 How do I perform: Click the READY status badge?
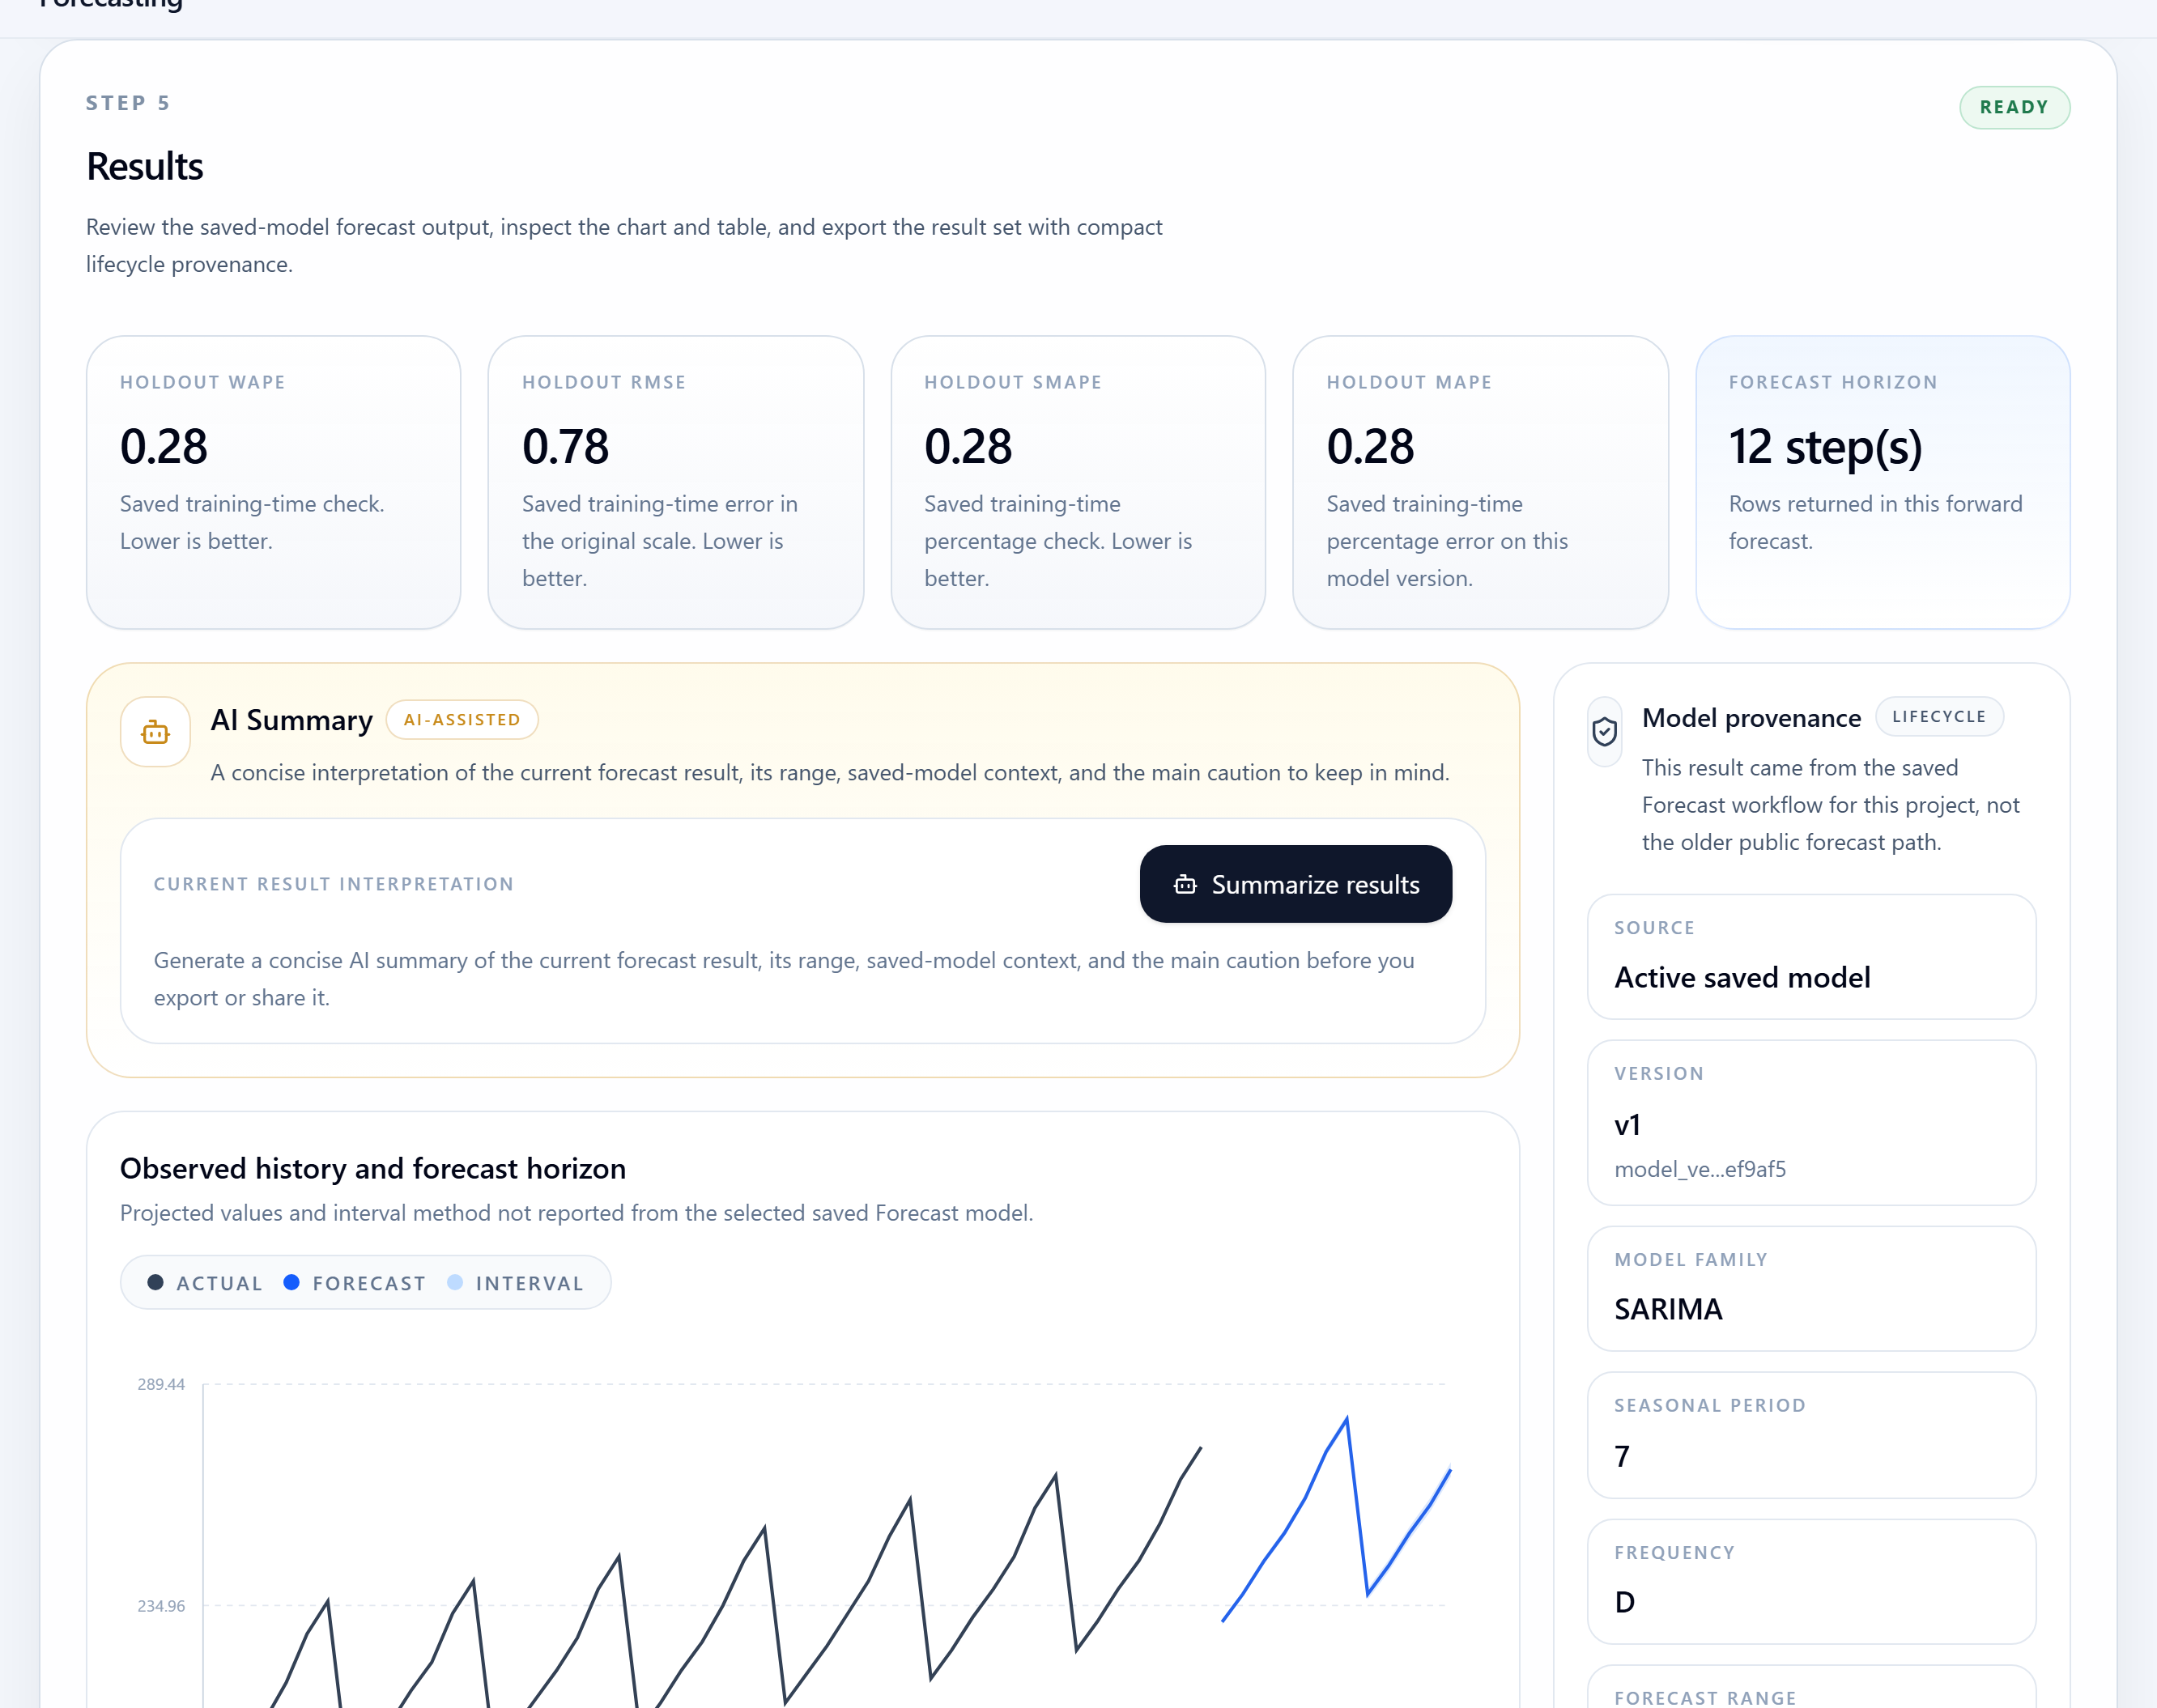2014,107
